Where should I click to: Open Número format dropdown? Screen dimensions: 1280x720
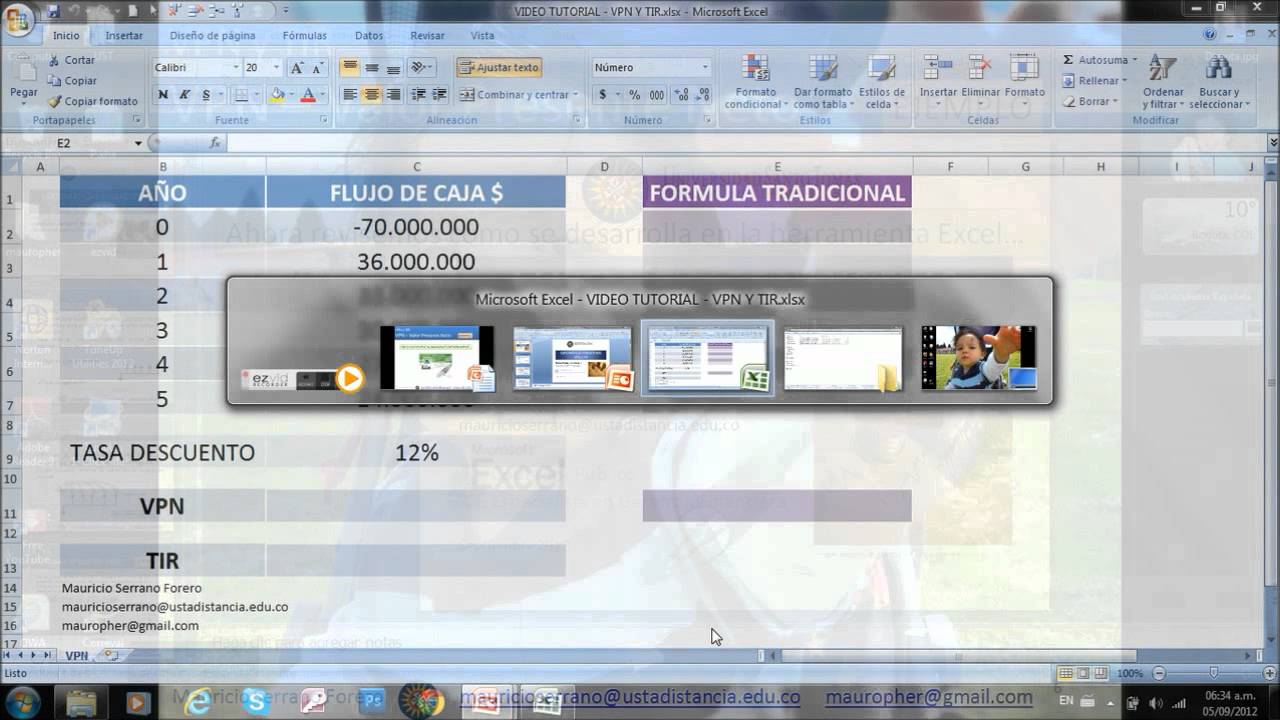click(x=705, y=68)
